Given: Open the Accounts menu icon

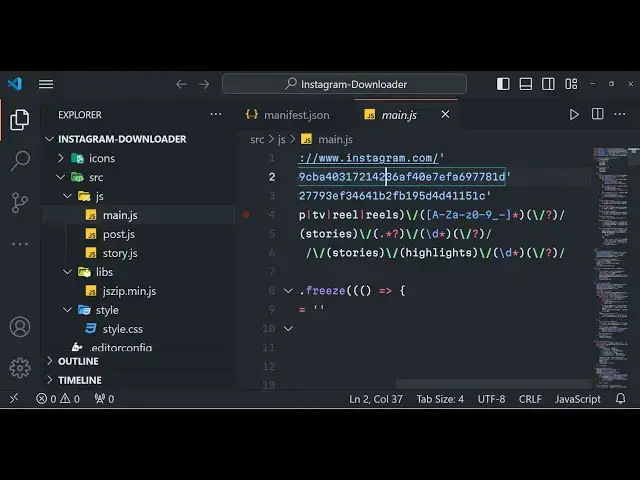Looking at the screenshot, I should [x=20, y=327].
